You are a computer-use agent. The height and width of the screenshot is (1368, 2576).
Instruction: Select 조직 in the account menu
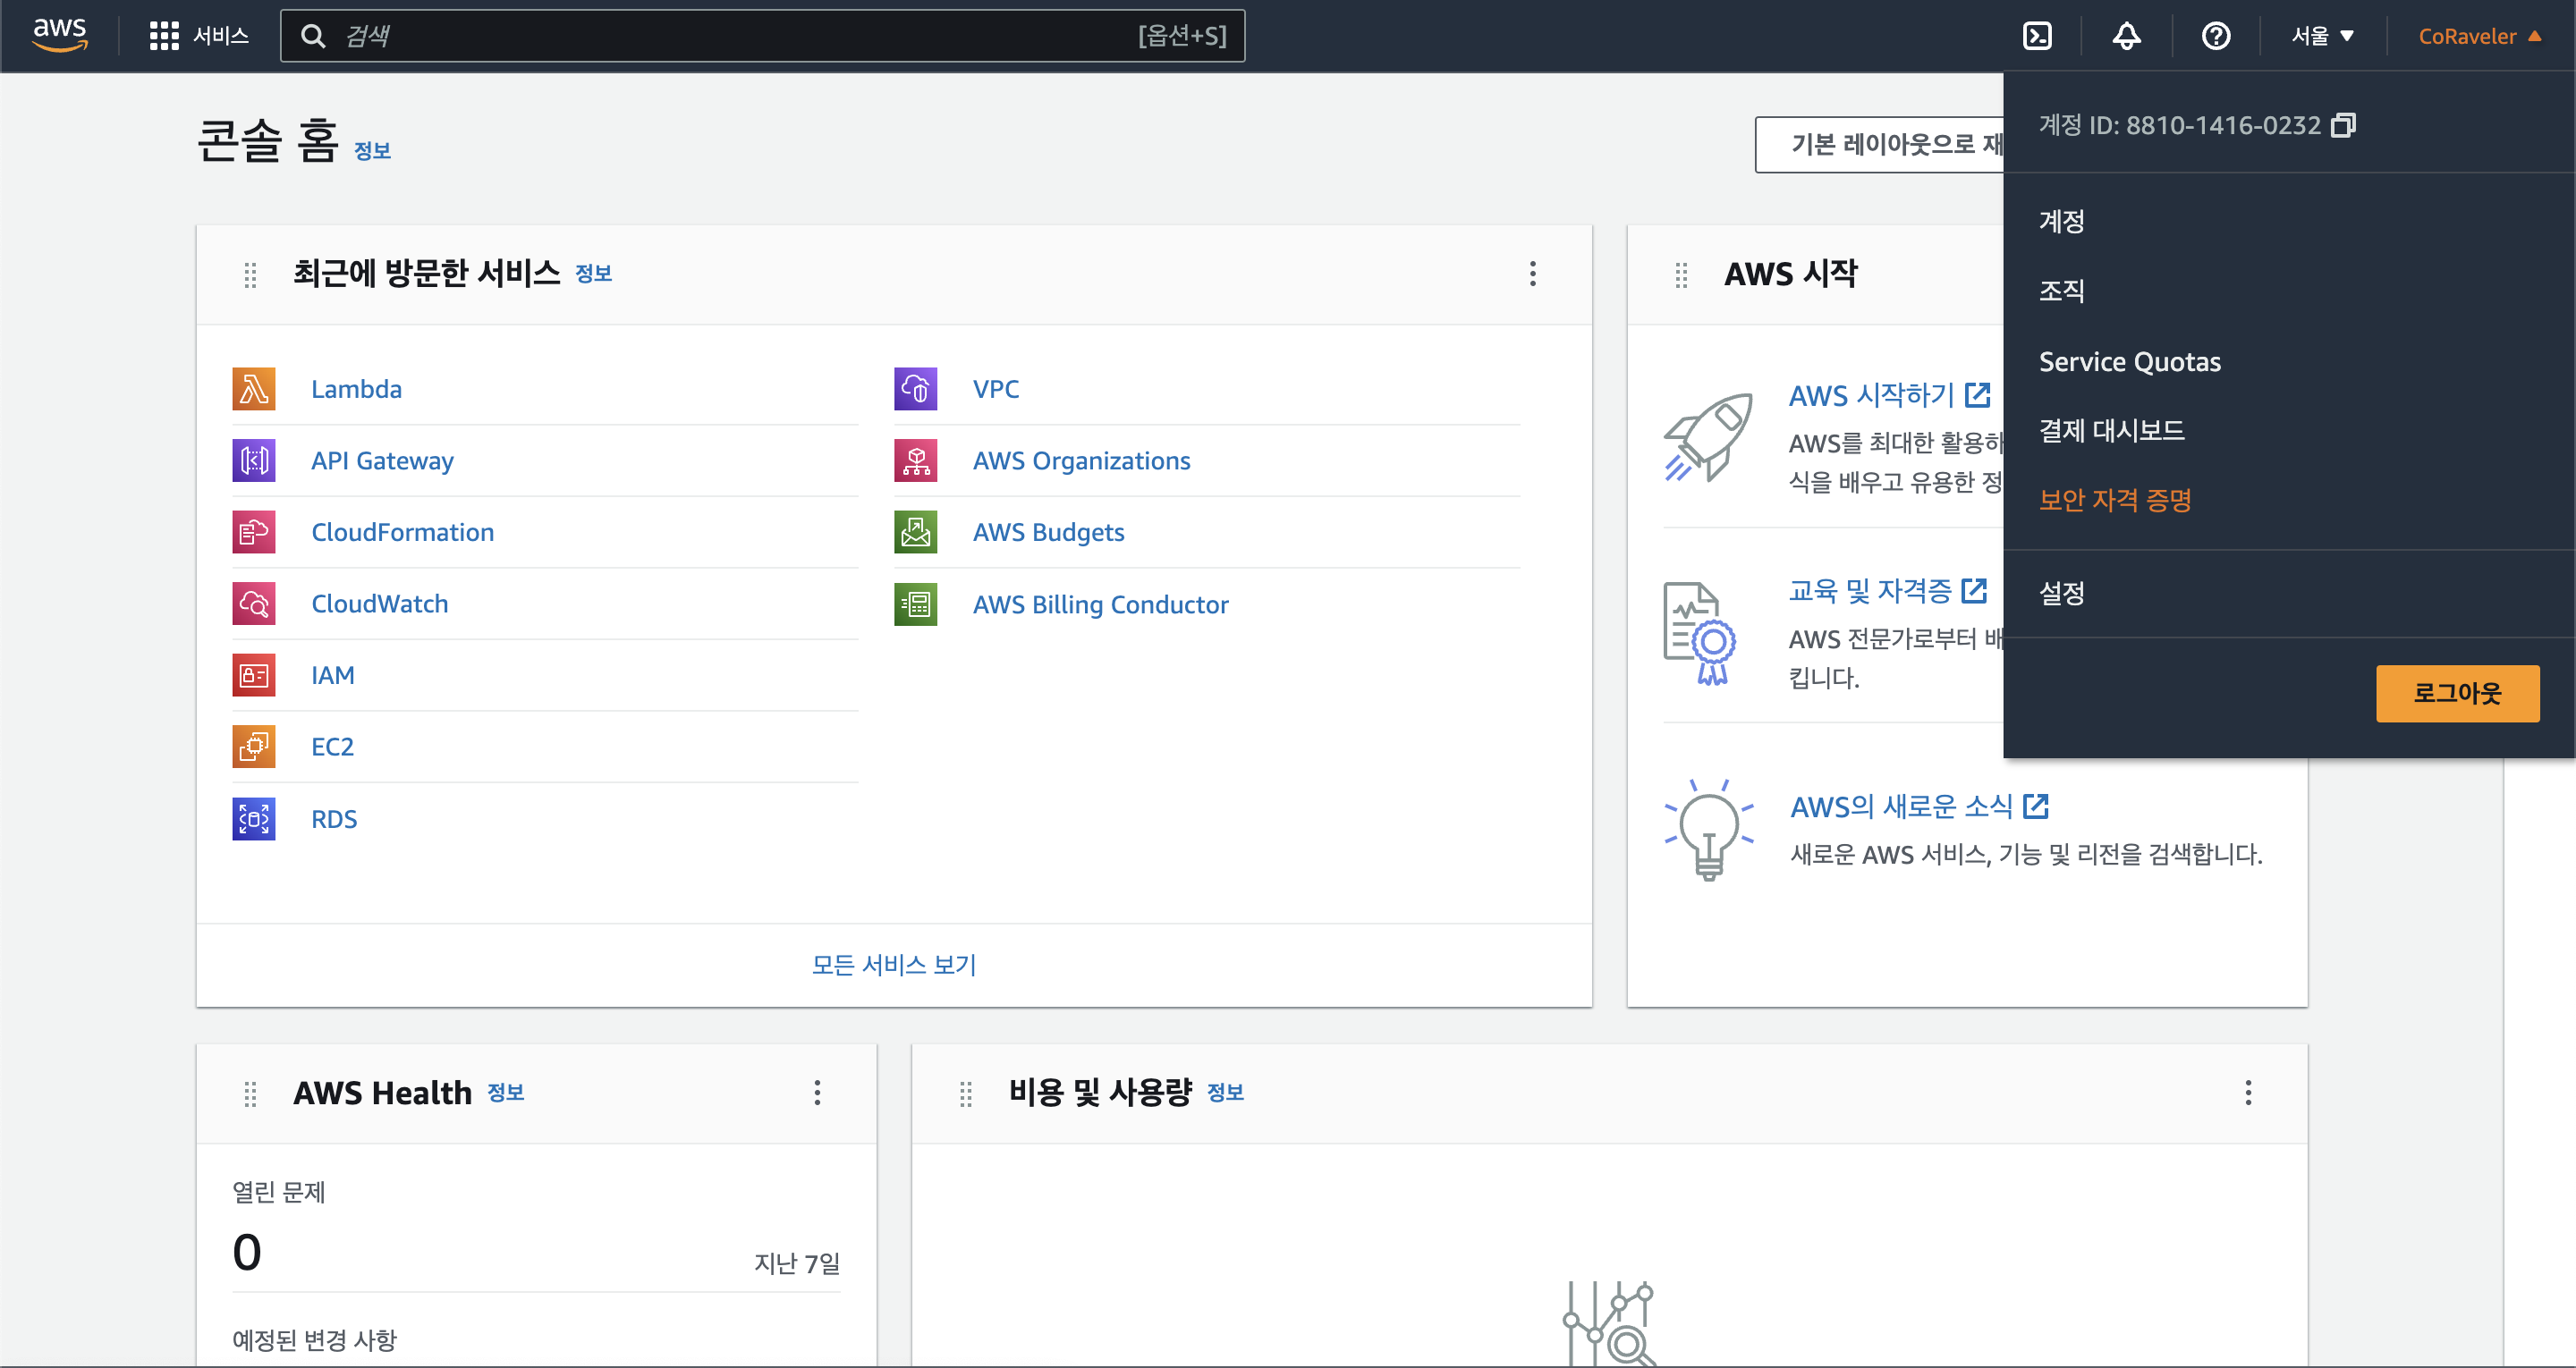[2061, 291]
